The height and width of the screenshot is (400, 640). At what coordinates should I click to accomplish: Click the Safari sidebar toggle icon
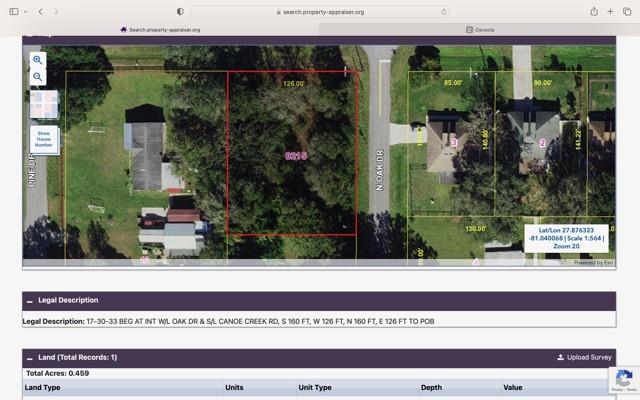[14, 11]
